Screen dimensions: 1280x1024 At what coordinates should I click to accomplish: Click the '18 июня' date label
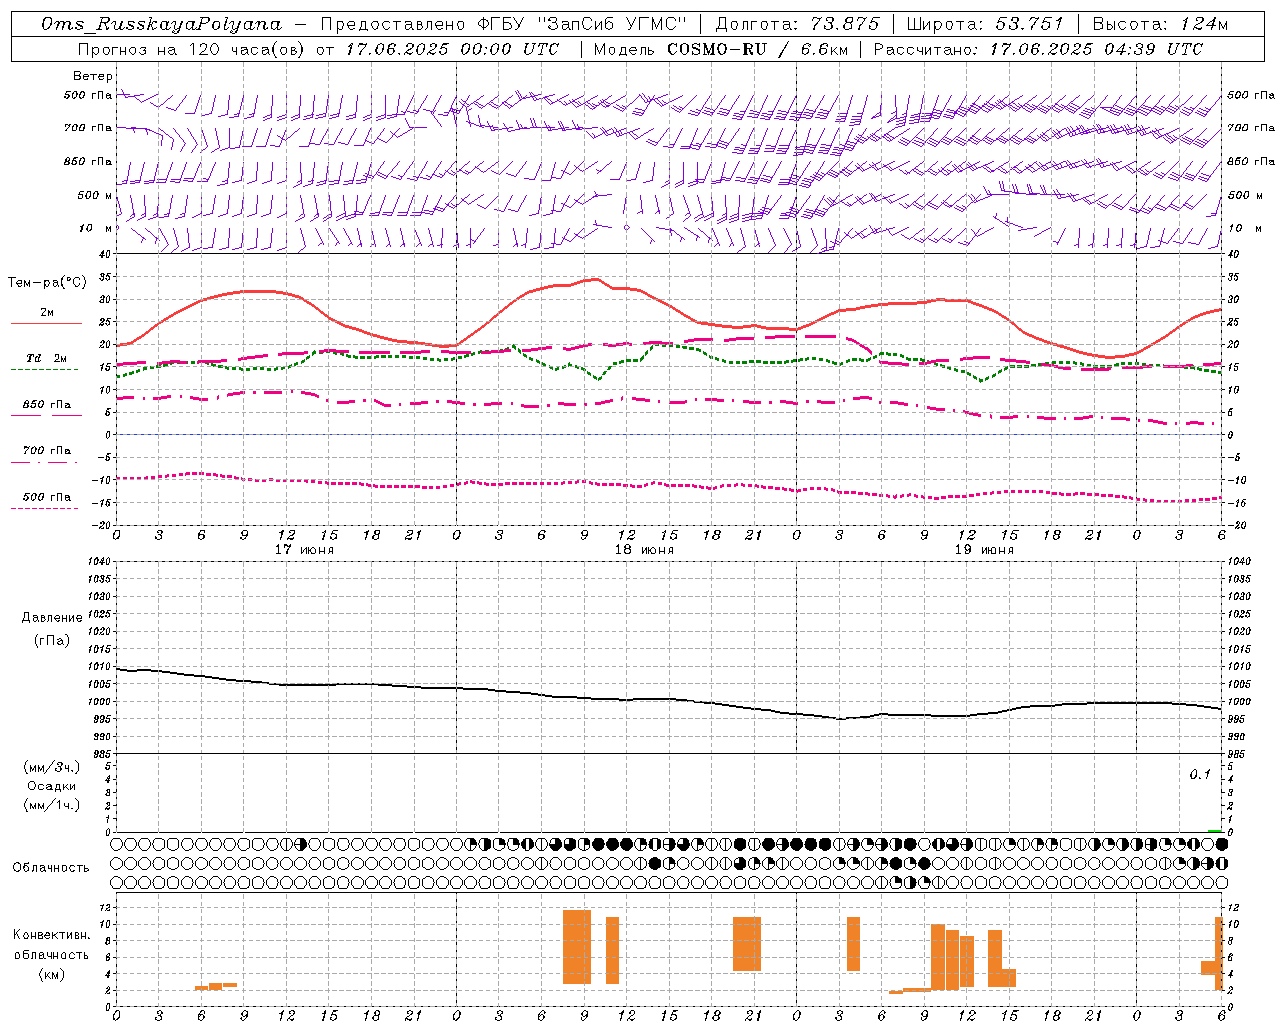pyautogui.click(x=644, y=550)
